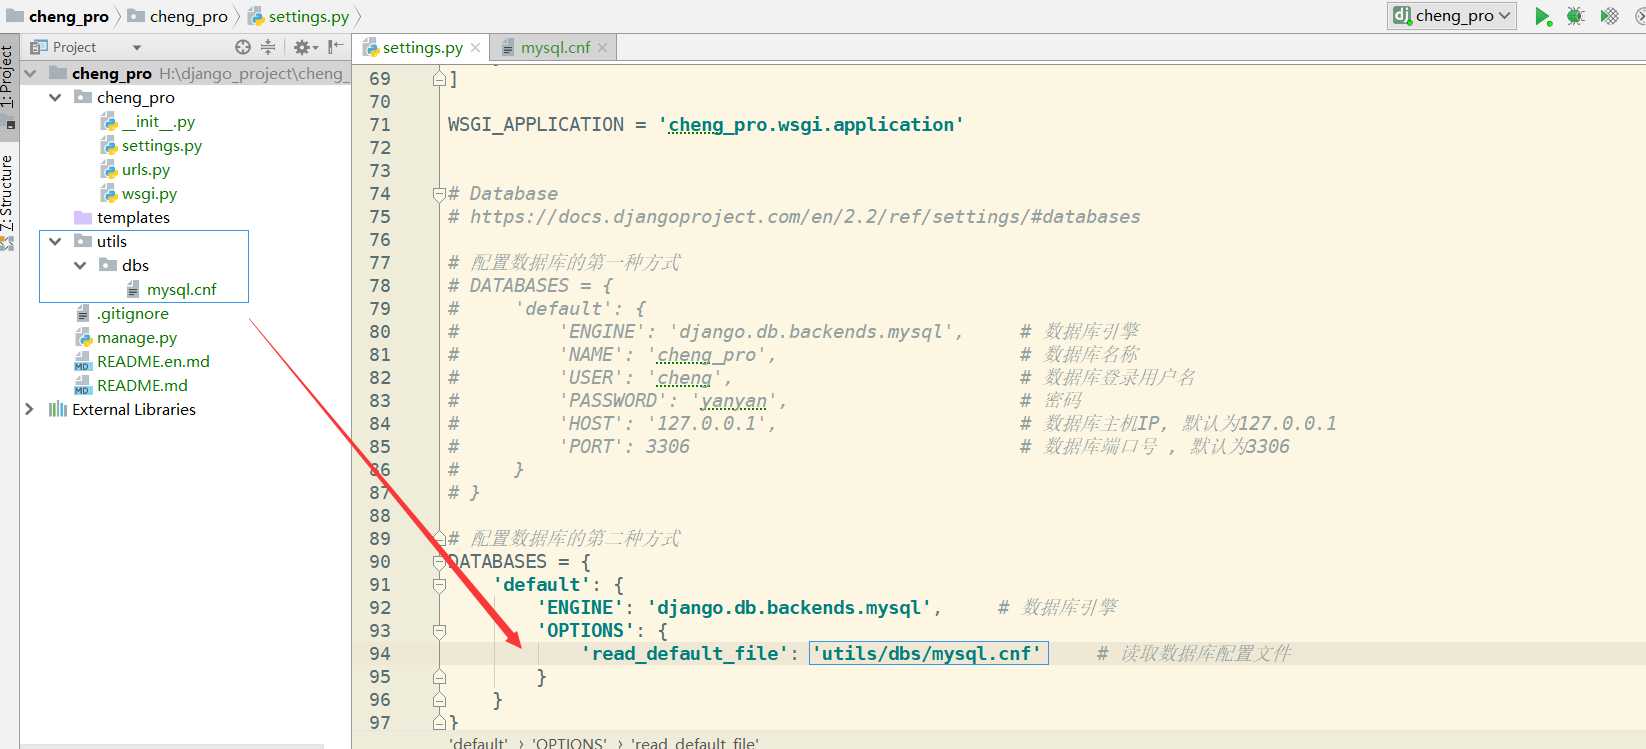This screenshot has width=1646, height=749.
Task: Select the utils folder in the tree
Action: tap(101, 241)
